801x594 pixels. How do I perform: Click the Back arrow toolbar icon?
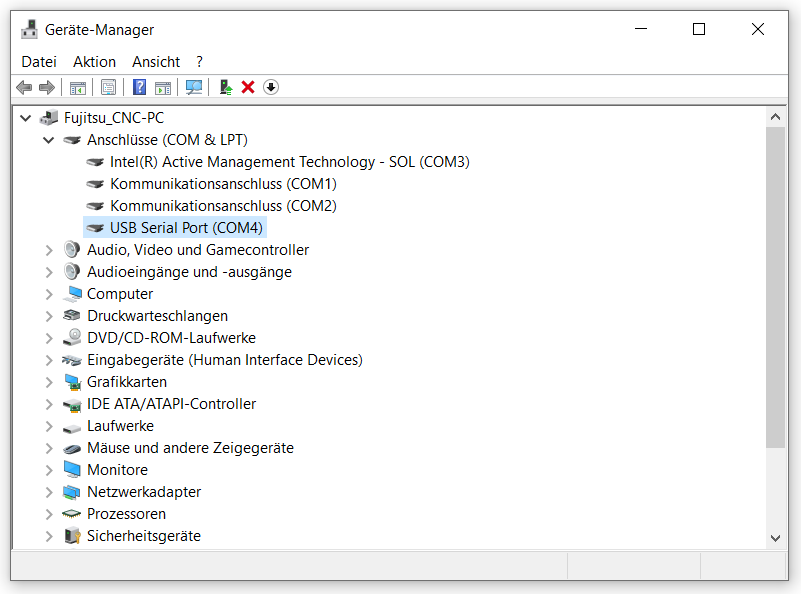[x=24, y=87]
